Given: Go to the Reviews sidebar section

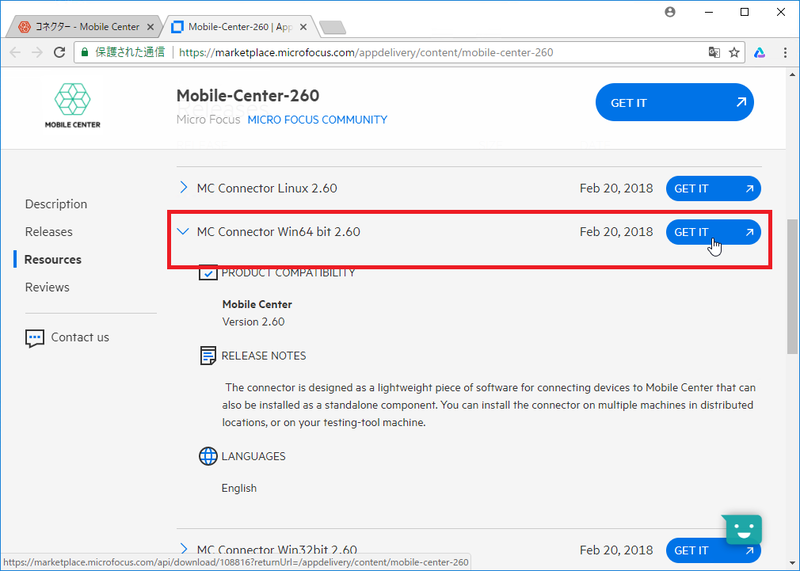Looking at the screenshot, I should click(47, 287).
